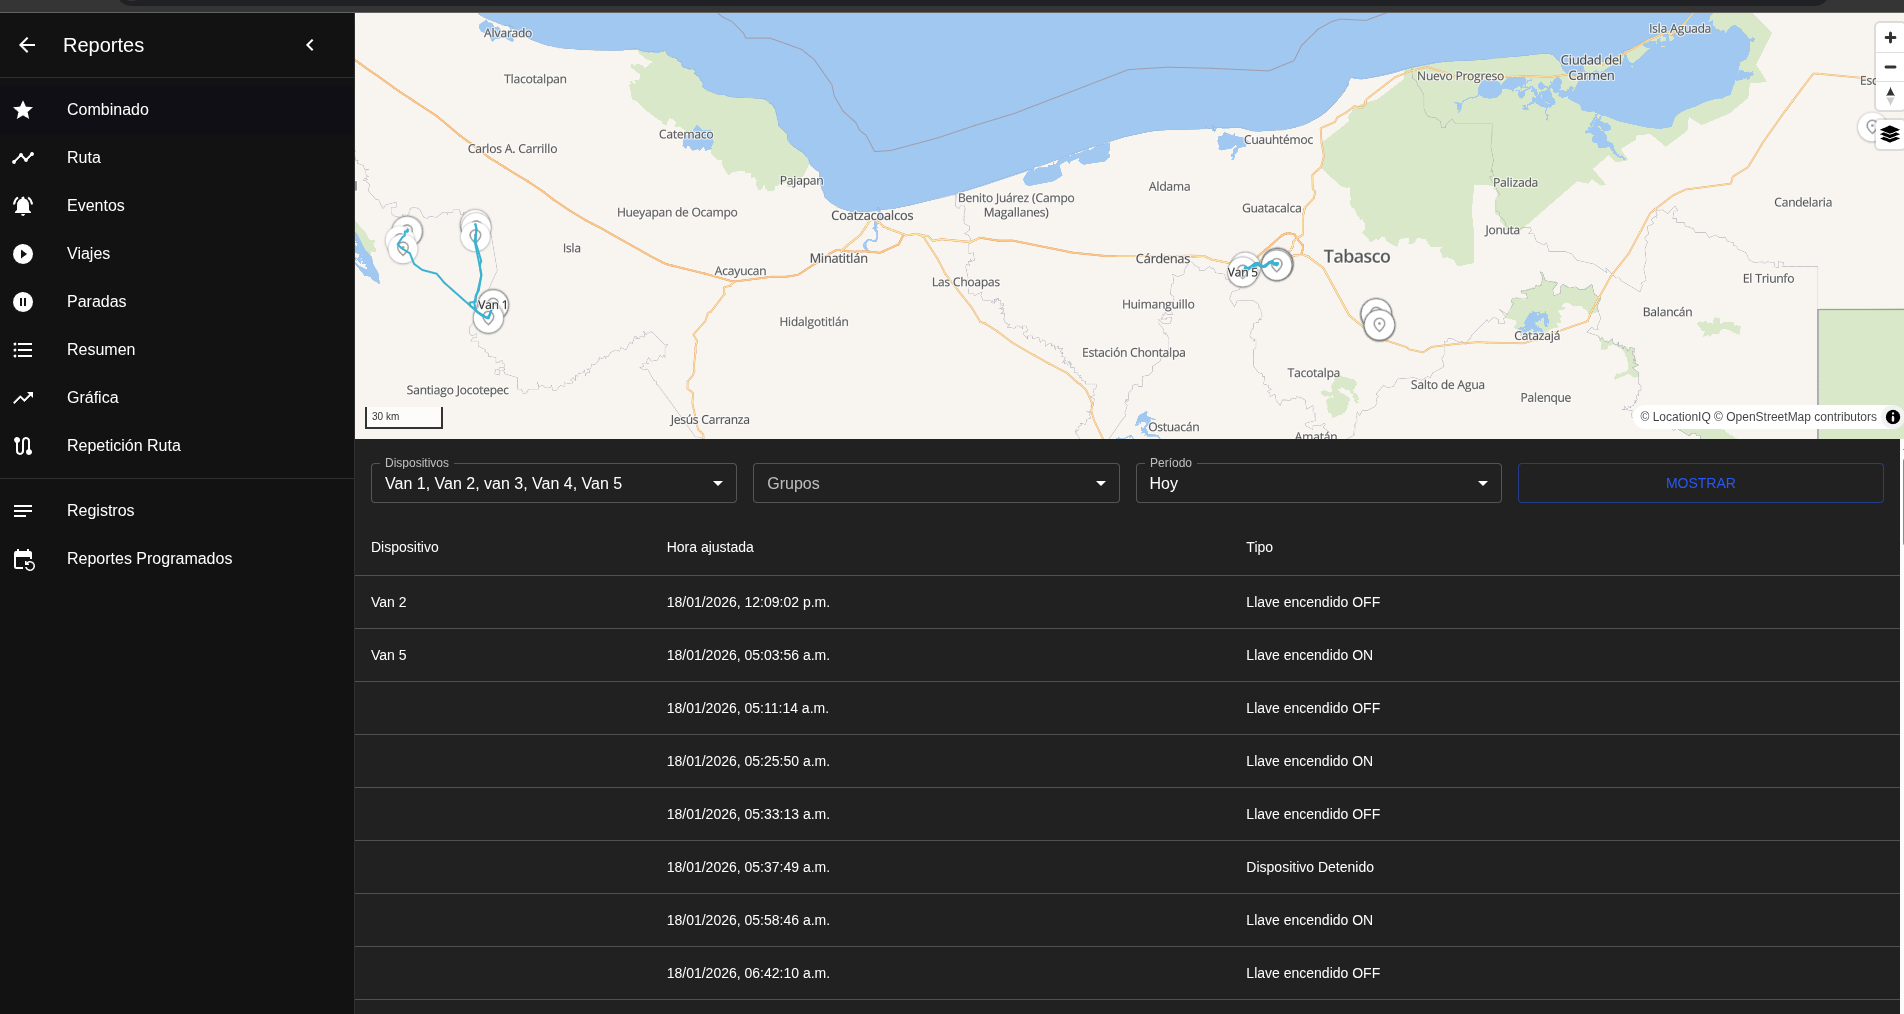Click the Paradas pause icon
This screenshot has width=1904, height=1014.
pyautogui.click(x=23, y=302)
